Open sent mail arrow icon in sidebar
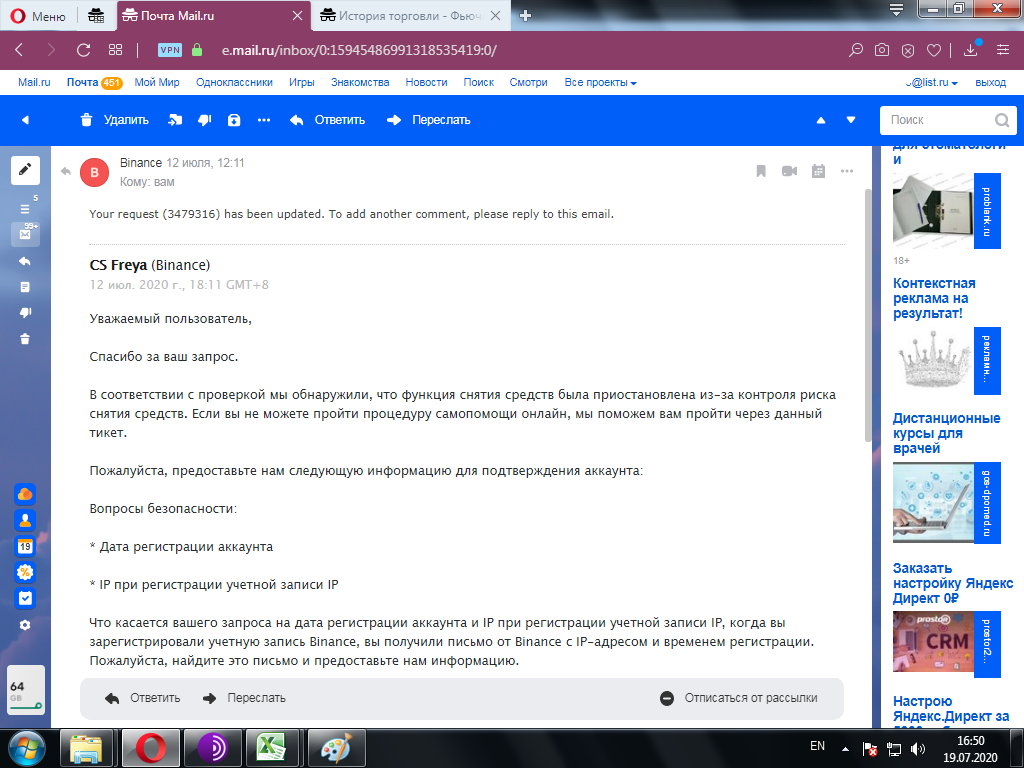Screen dimensions: 1024x768 pyautogui.click(x=25, y=261)
